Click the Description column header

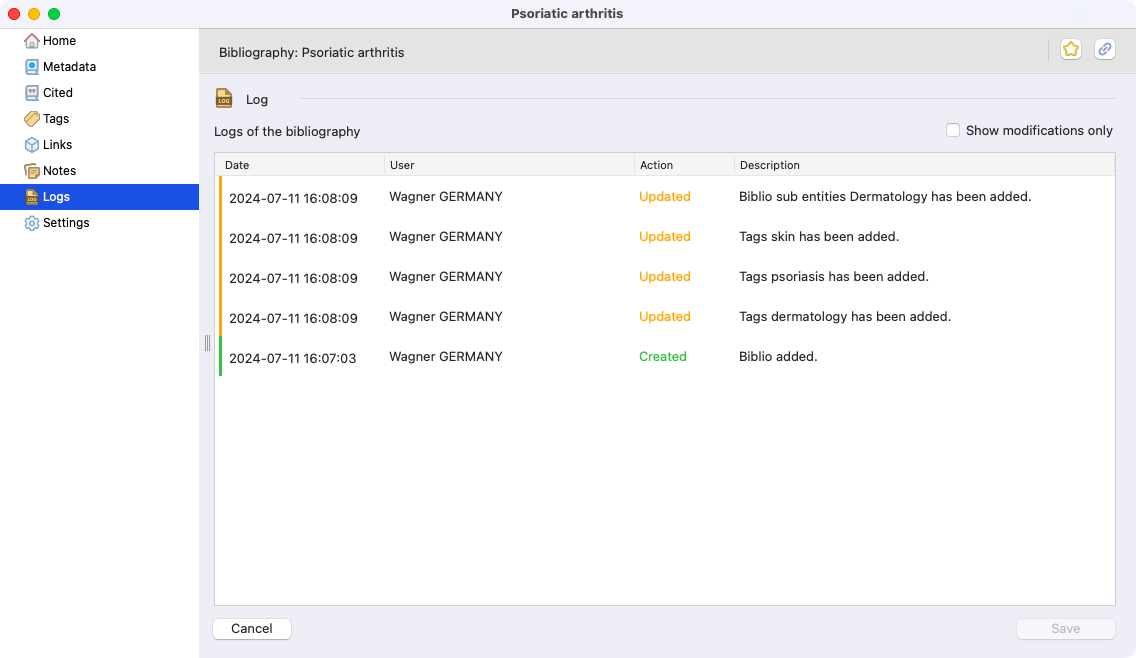click(924, 165)
